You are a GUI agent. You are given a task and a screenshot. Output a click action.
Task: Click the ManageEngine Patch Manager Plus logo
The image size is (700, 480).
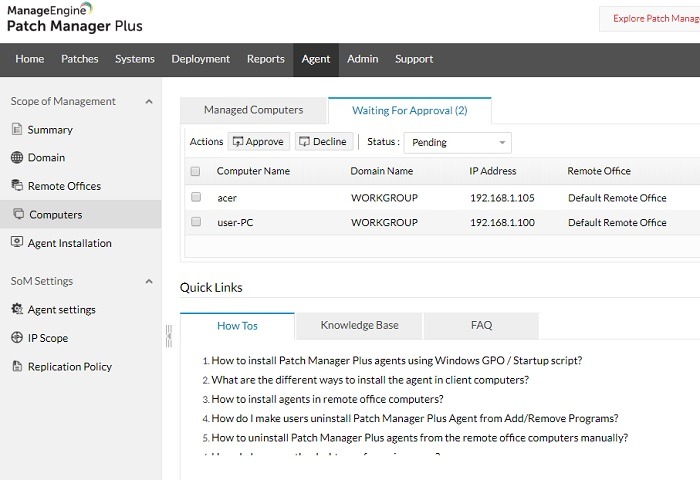click(x=75, y=18)
